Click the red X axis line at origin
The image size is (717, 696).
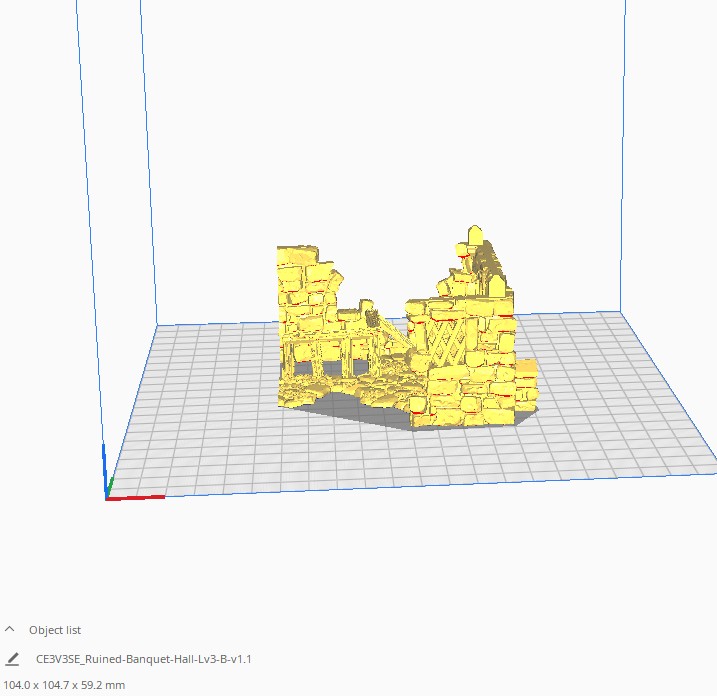pyautogui.click(x=140, y=496)
